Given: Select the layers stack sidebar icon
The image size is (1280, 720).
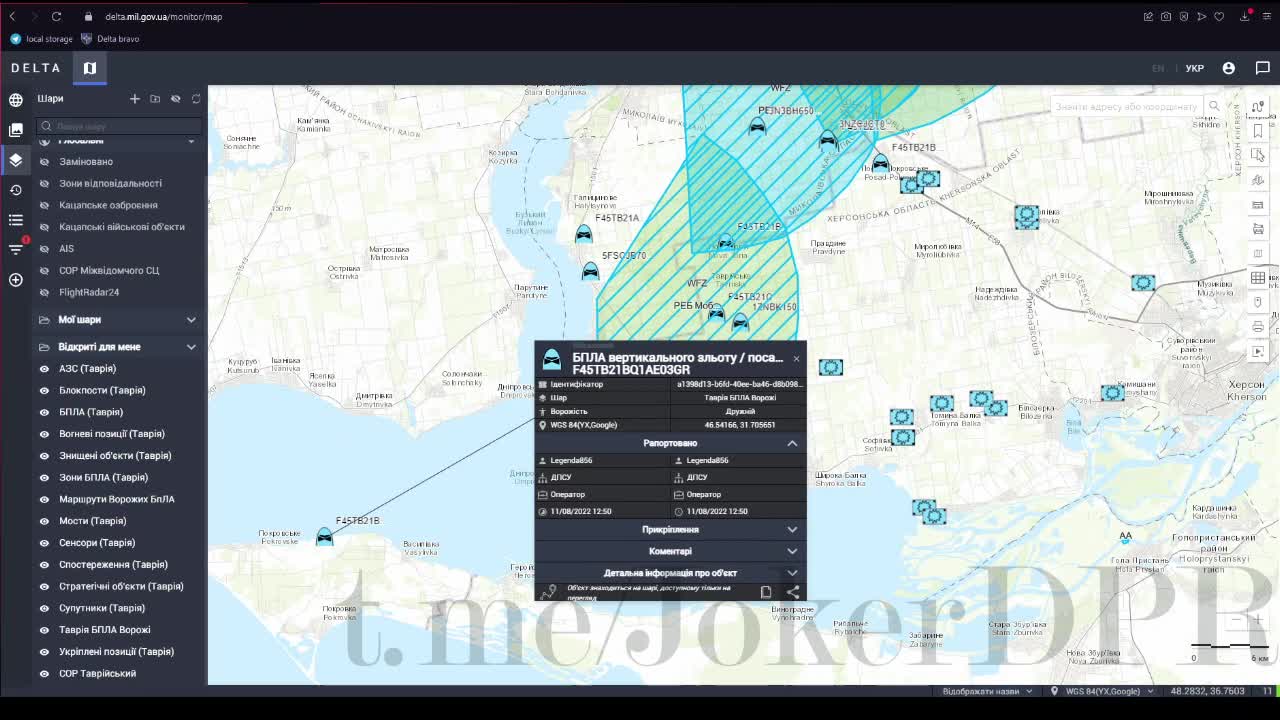Looking at the screenshot, I should coord(16,160).
